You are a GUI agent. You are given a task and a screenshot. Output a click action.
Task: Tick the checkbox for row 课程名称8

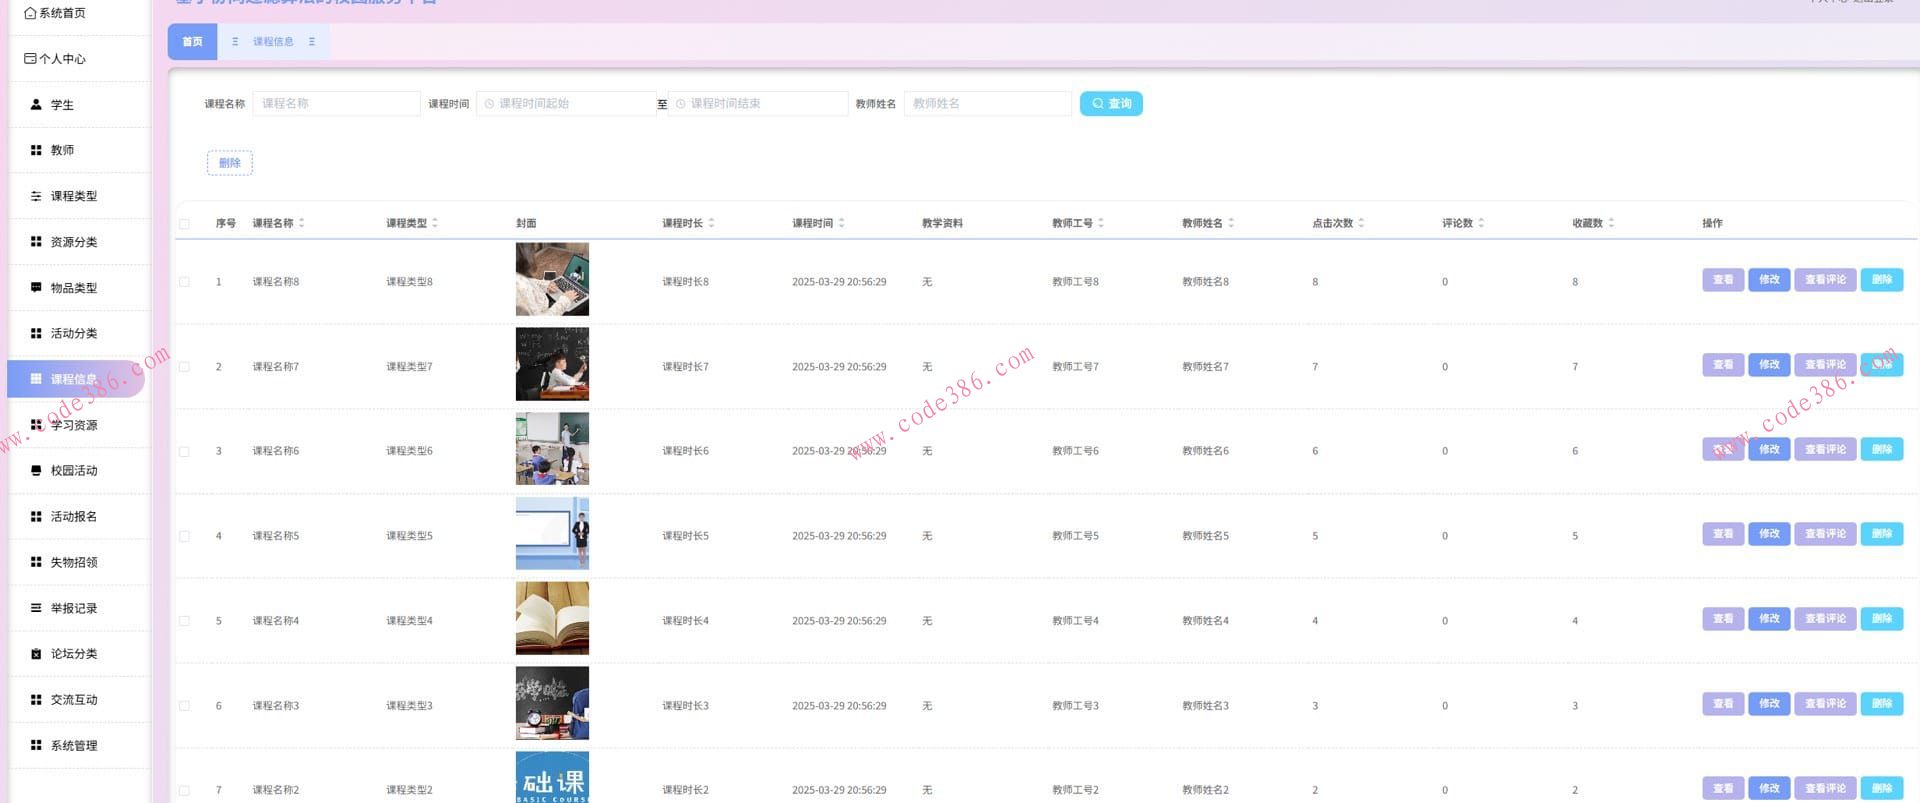tap(184, 282)
